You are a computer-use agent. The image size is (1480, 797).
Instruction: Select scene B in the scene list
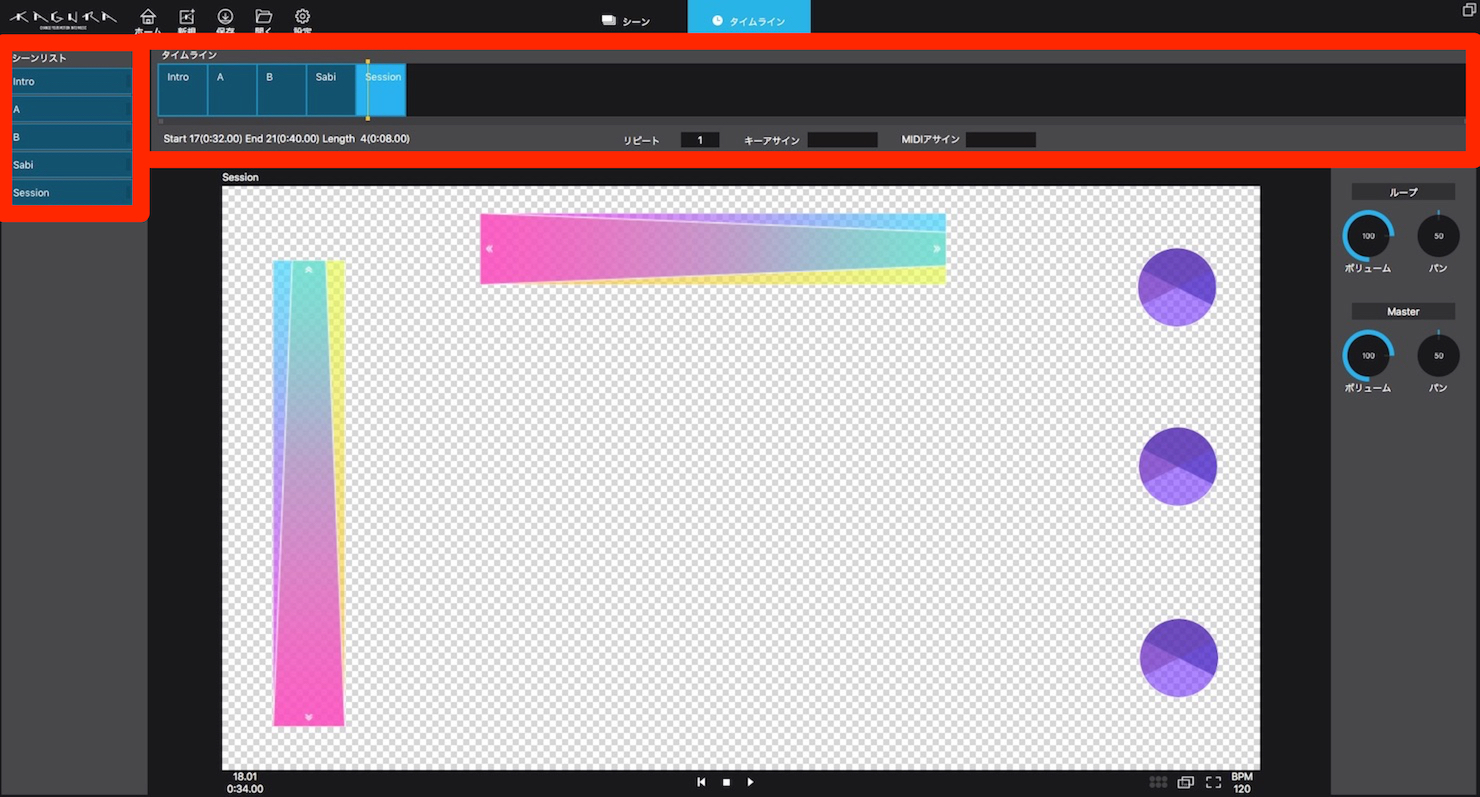point(71,137)
